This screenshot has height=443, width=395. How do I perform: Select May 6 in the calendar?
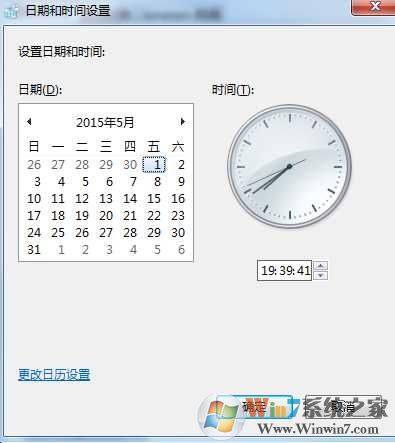tap(108, 182)
